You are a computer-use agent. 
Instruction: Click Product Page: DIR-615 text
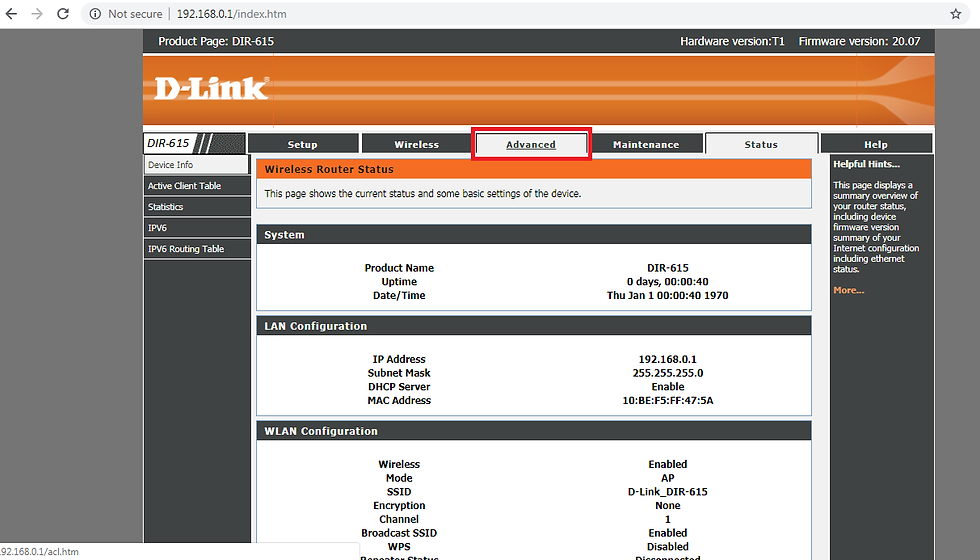click(x=216, y=41)
